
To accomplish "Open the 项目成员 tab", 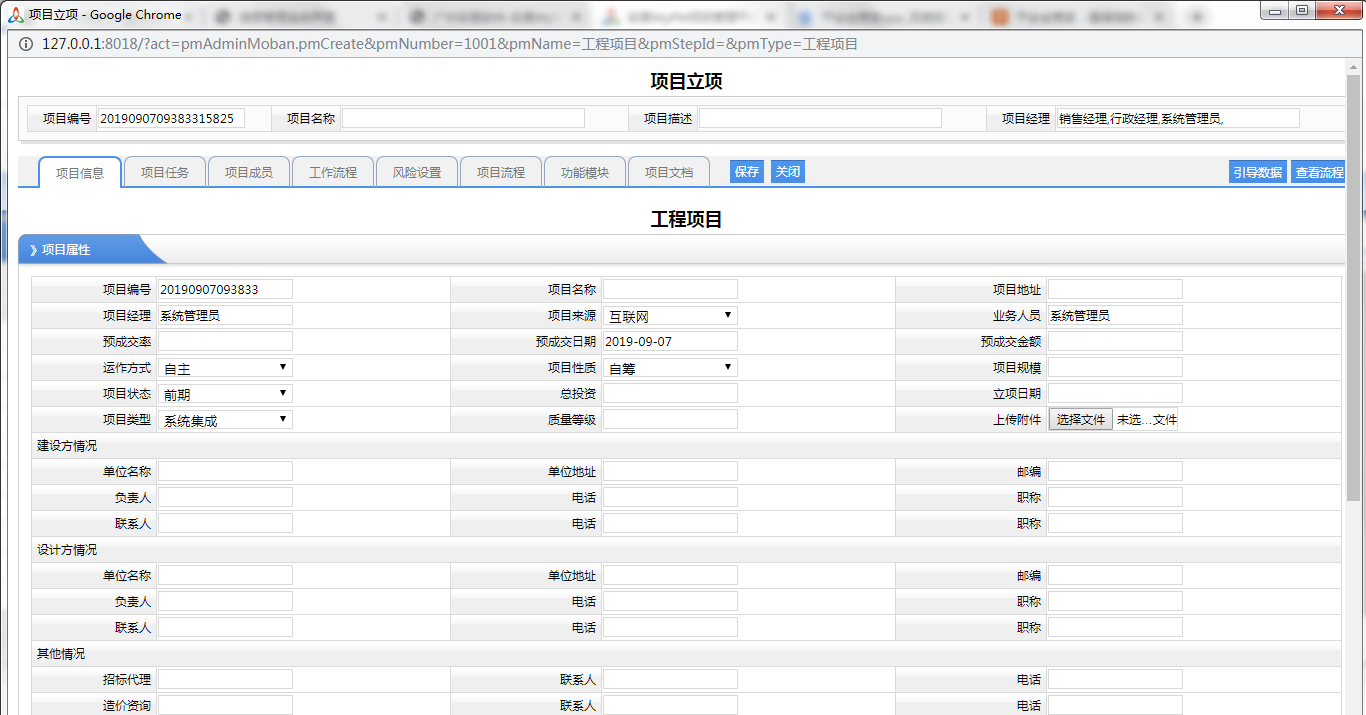I will pyautogui.click(x=248, y=172).
